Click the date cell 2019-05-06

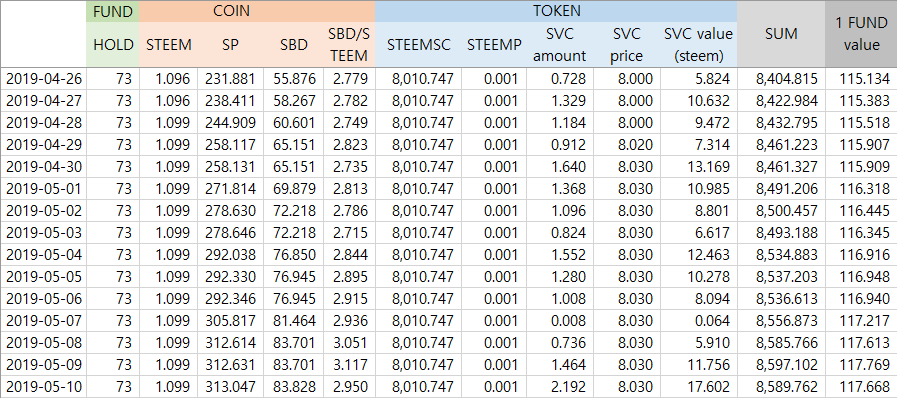[x=43, y=298]
